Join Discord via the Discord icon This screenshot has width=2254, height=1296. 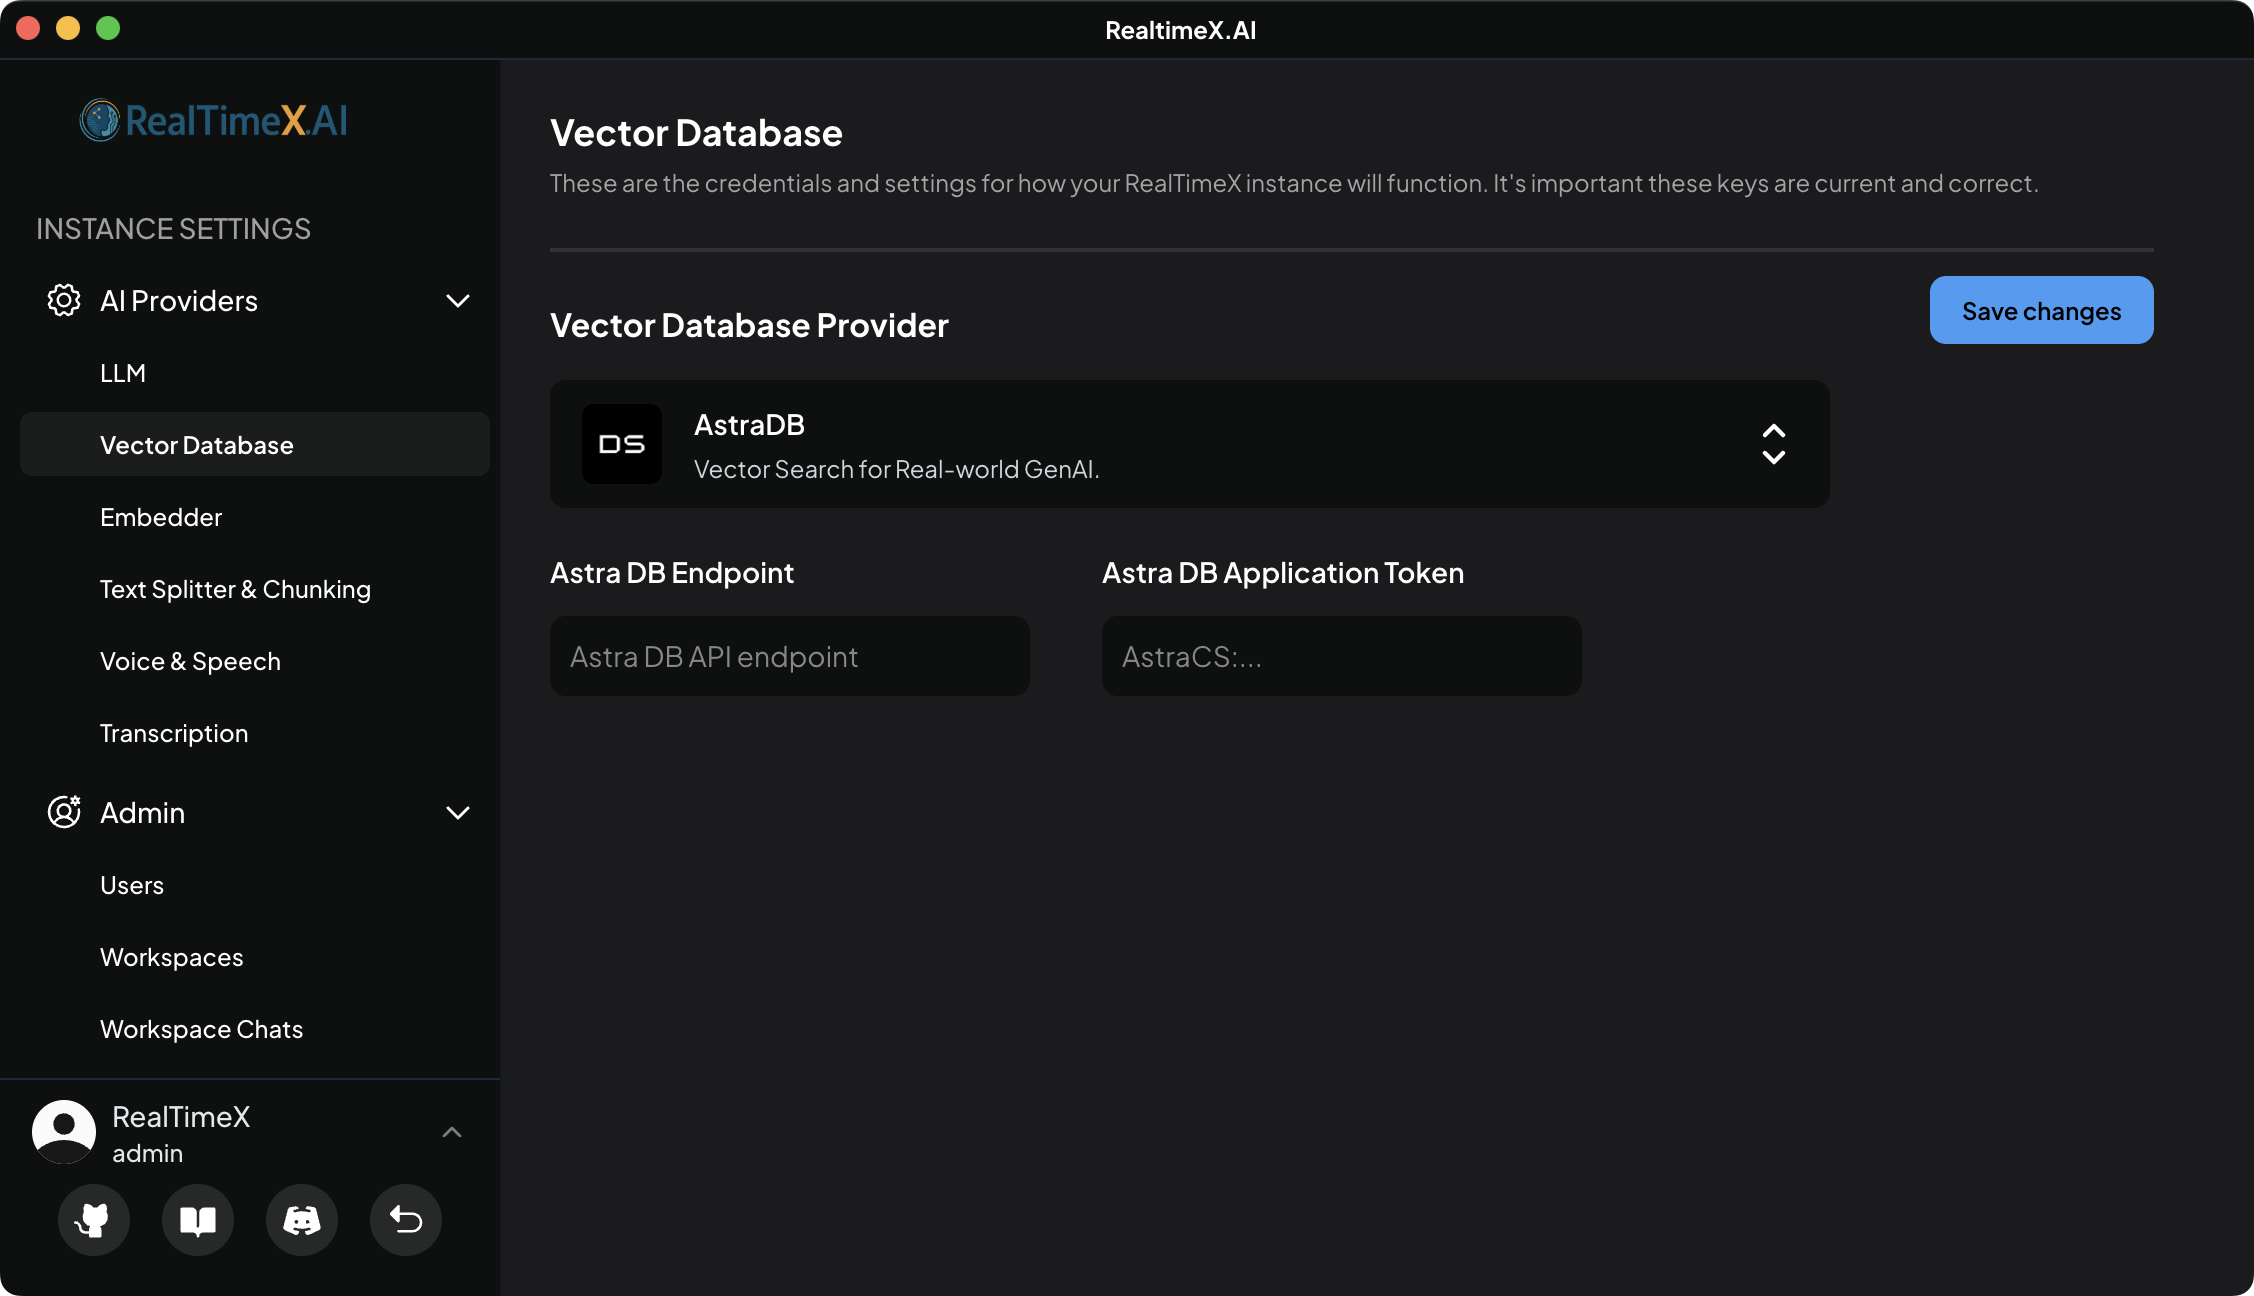(301, 1220)
